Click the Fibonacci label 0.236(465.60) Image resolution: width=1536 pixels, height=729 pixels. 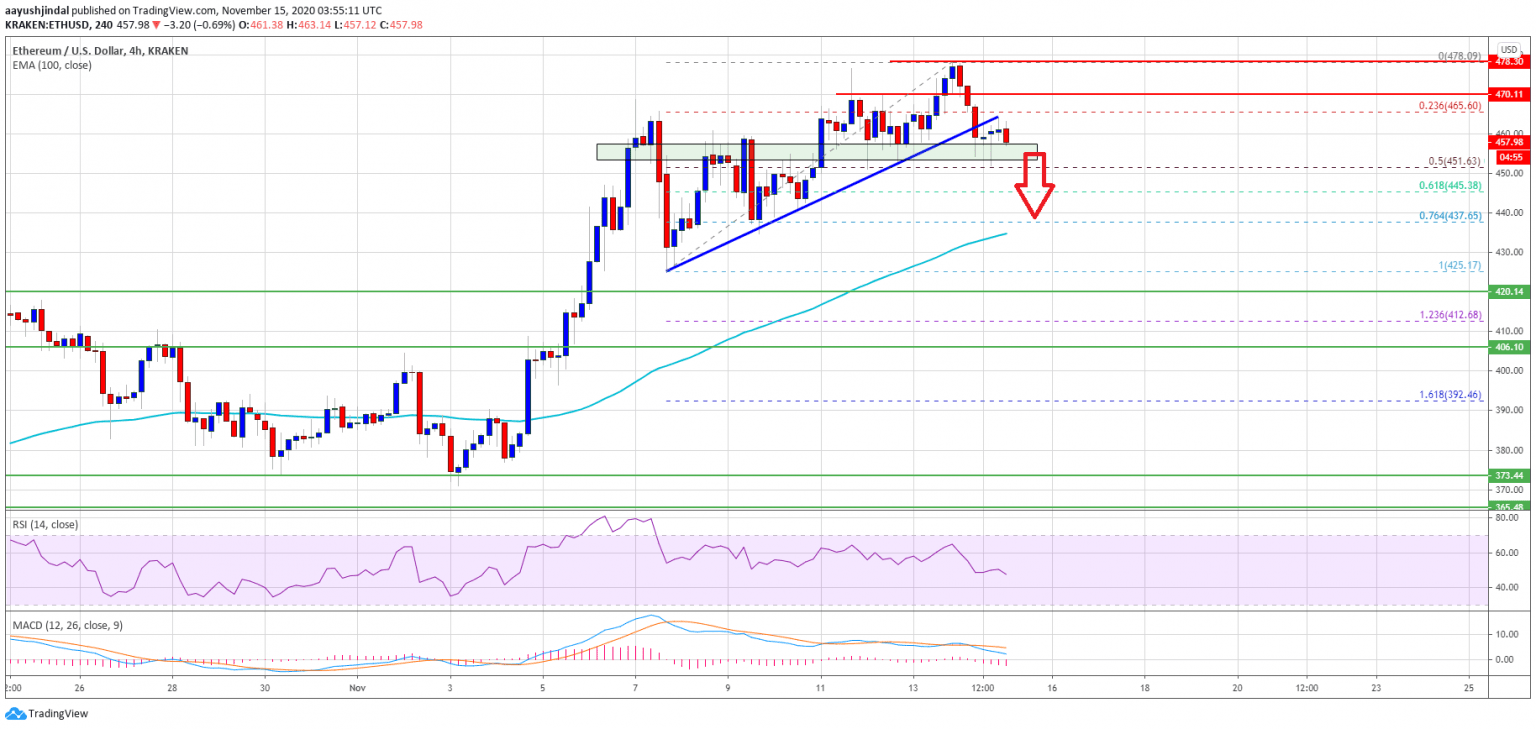click(x=1452, y=105)
